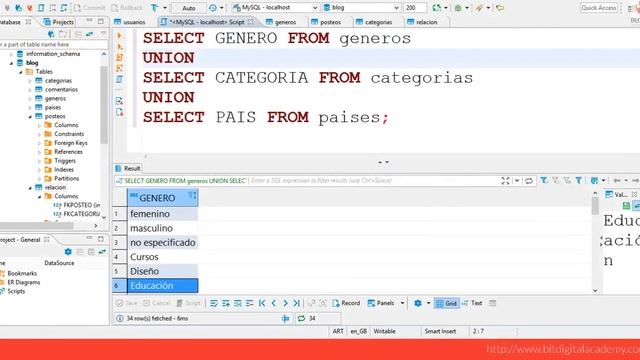The image size is (640, 360).
Task: Open the Projects tab
Action: (58, 22)
